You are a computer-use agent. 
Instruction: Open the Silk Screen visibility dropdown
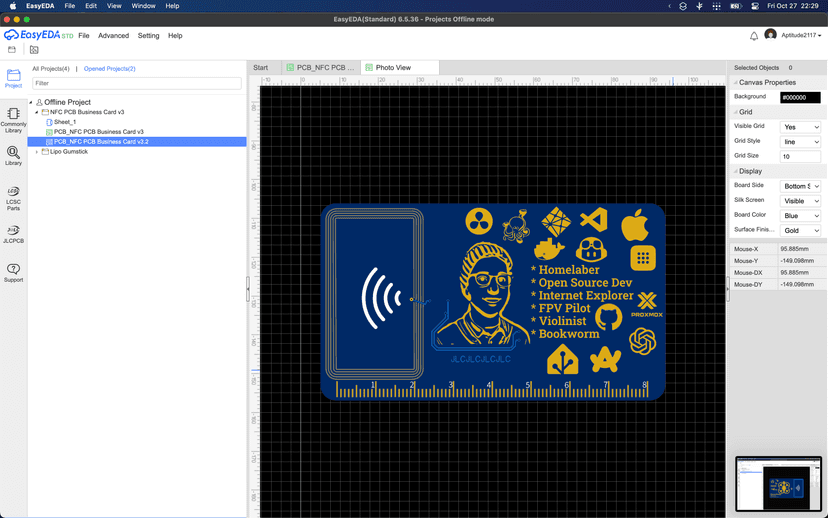(800, 201)
